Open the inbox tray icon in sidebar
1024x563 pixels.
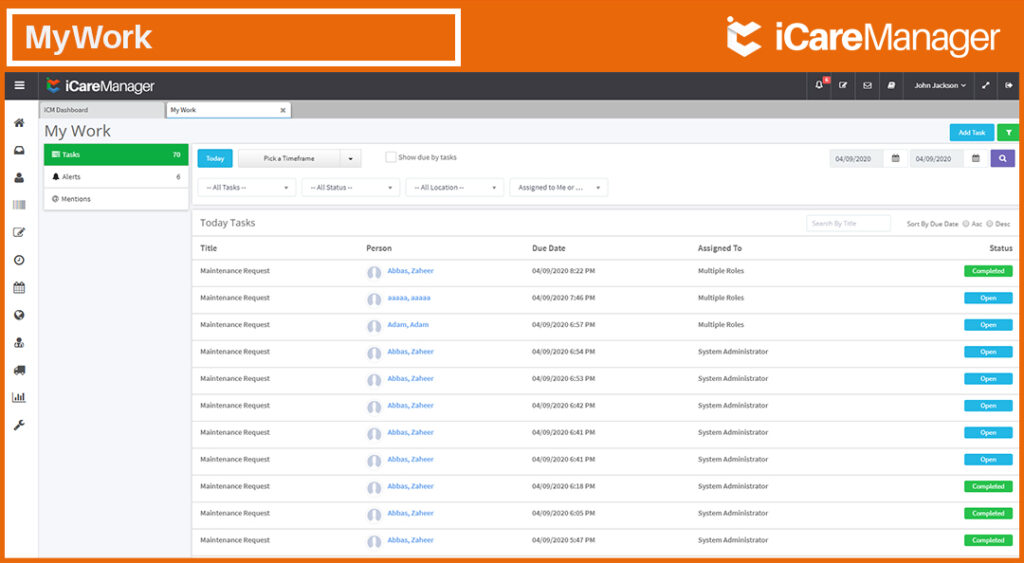(x=20, y=150)
